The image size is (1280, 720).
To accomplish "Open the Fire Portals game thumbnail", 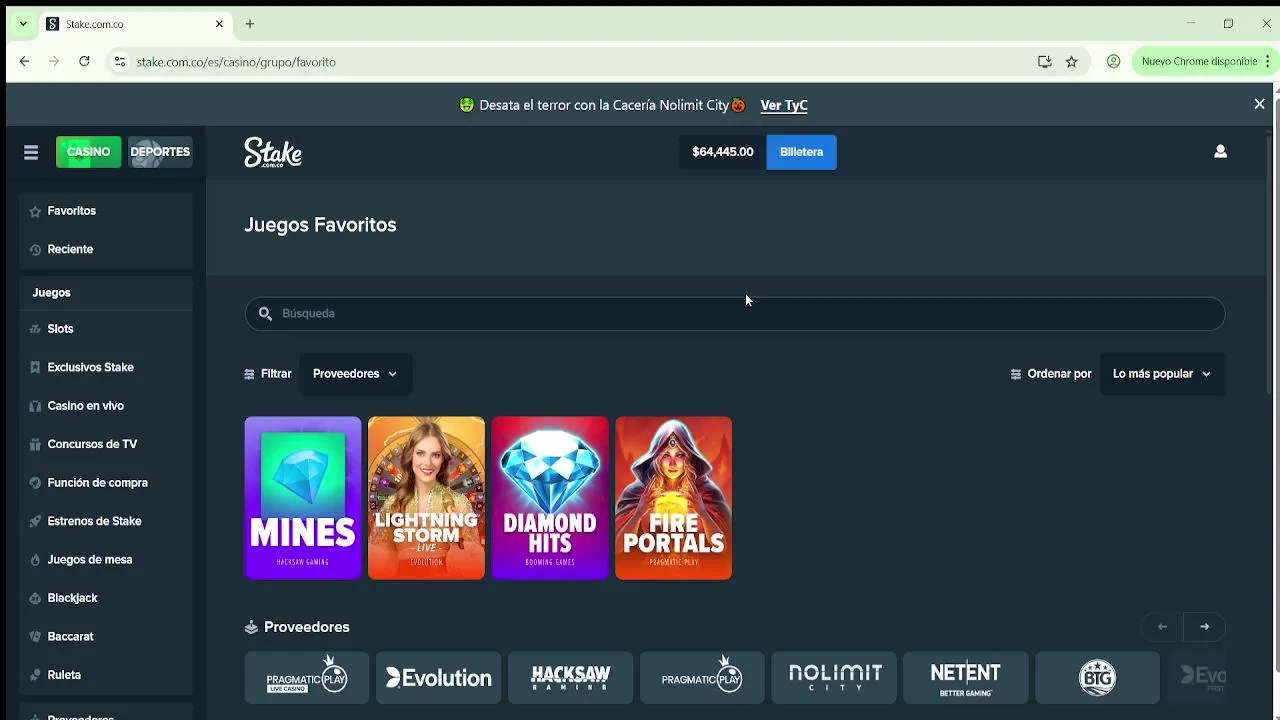I will pos(674,498).
